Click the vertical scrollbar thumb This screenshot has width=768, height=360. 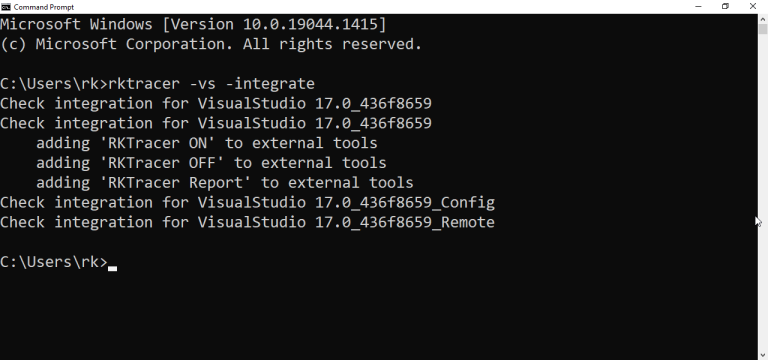[x=763, y=28]
